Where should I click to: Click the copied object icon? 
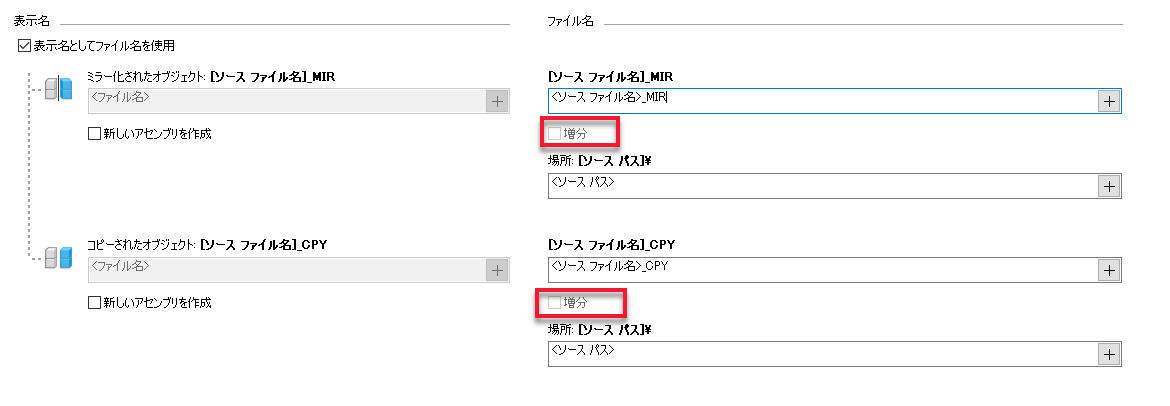click(60, 260)
